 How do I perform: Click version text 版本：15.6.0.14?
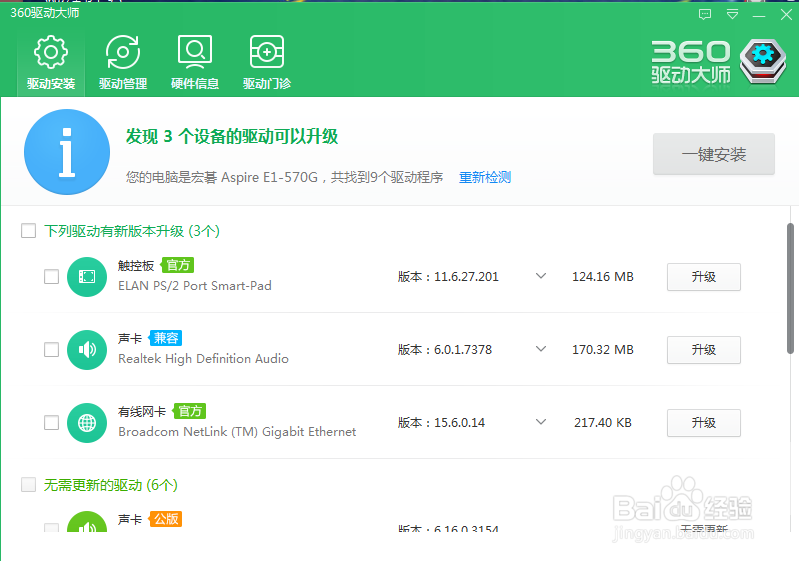(441, 422)
